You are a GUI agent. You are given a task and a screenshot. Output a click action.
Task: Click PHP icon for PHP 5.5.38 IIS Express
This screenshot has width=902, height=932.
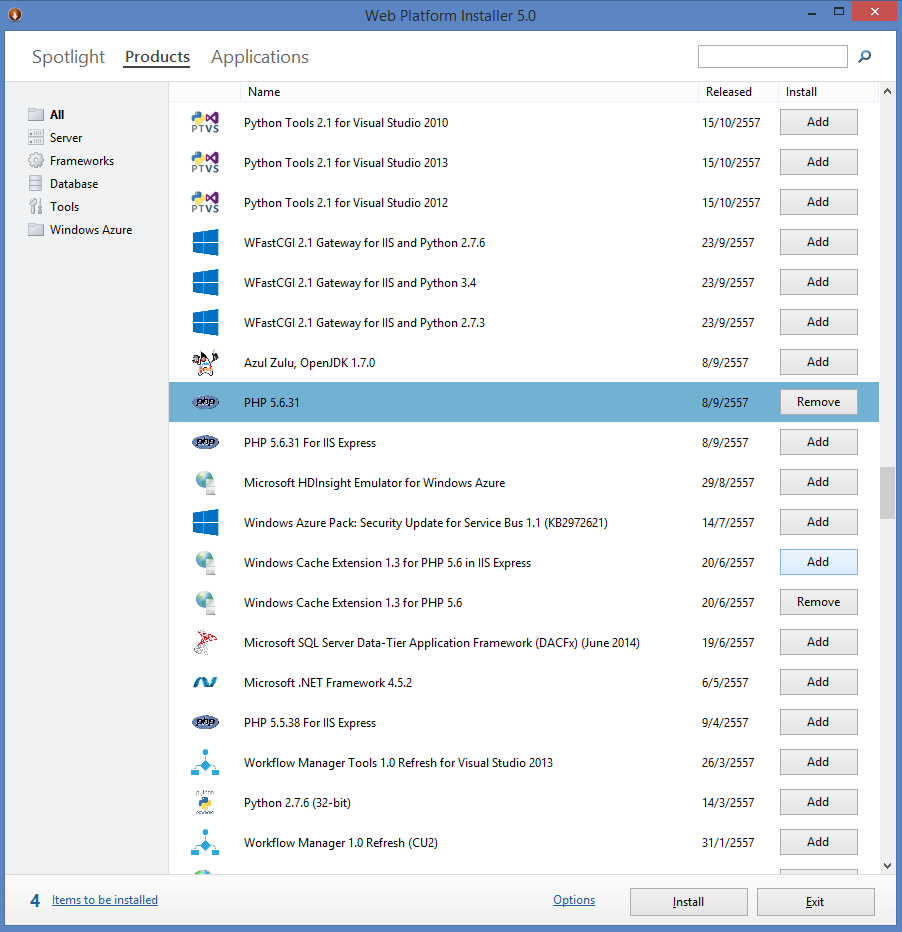(205, 722)
